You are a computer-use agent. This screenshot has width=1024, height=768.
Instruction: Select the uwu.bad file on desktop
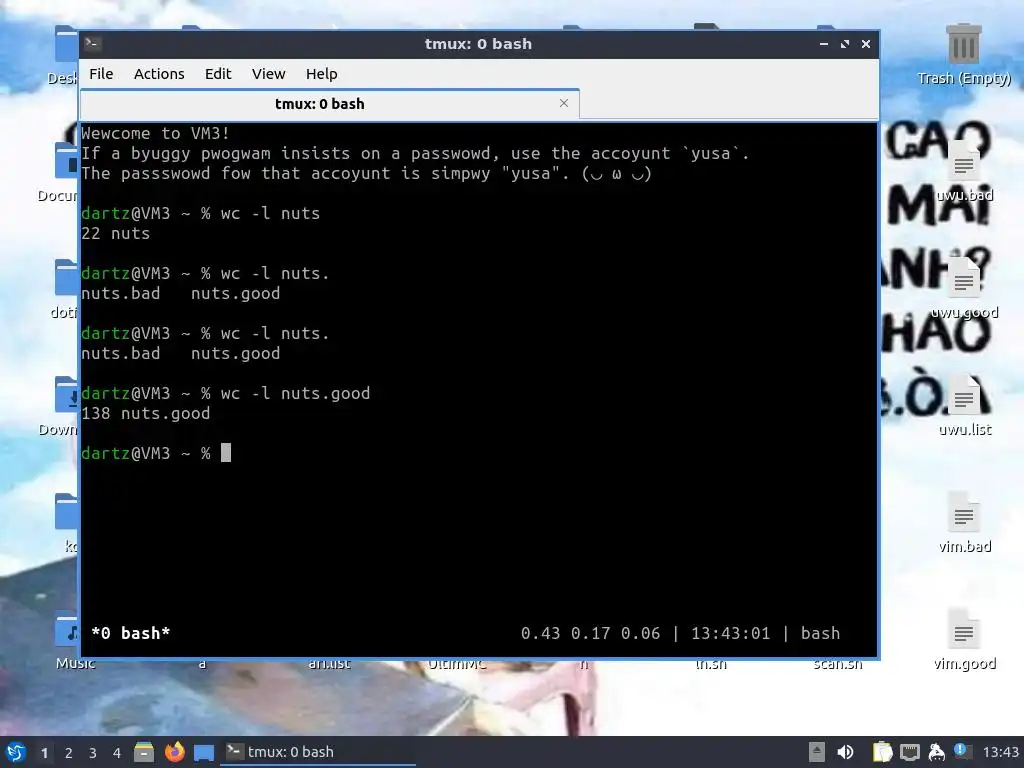coord(964,172)
